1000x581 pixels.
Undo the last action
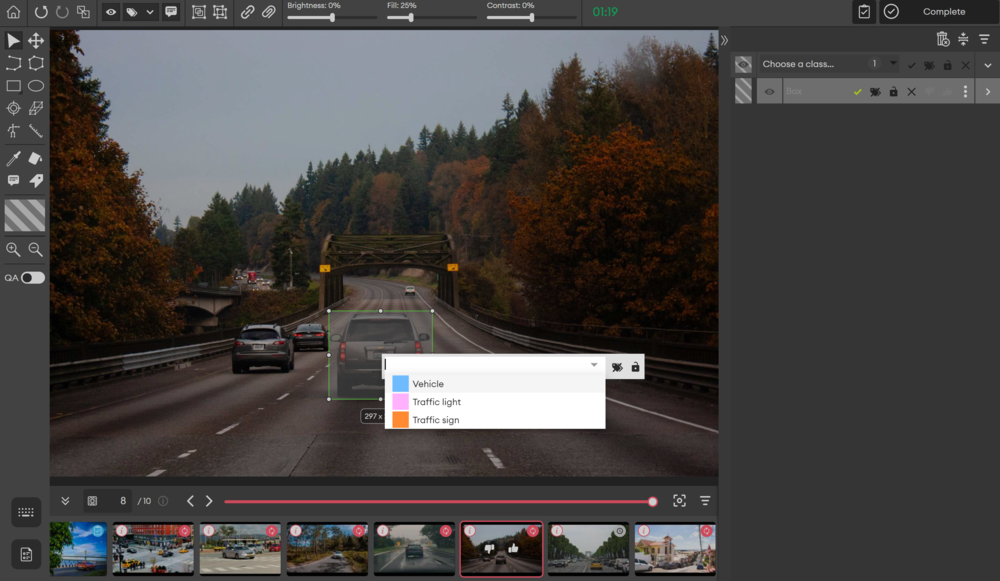coord(41,11)
